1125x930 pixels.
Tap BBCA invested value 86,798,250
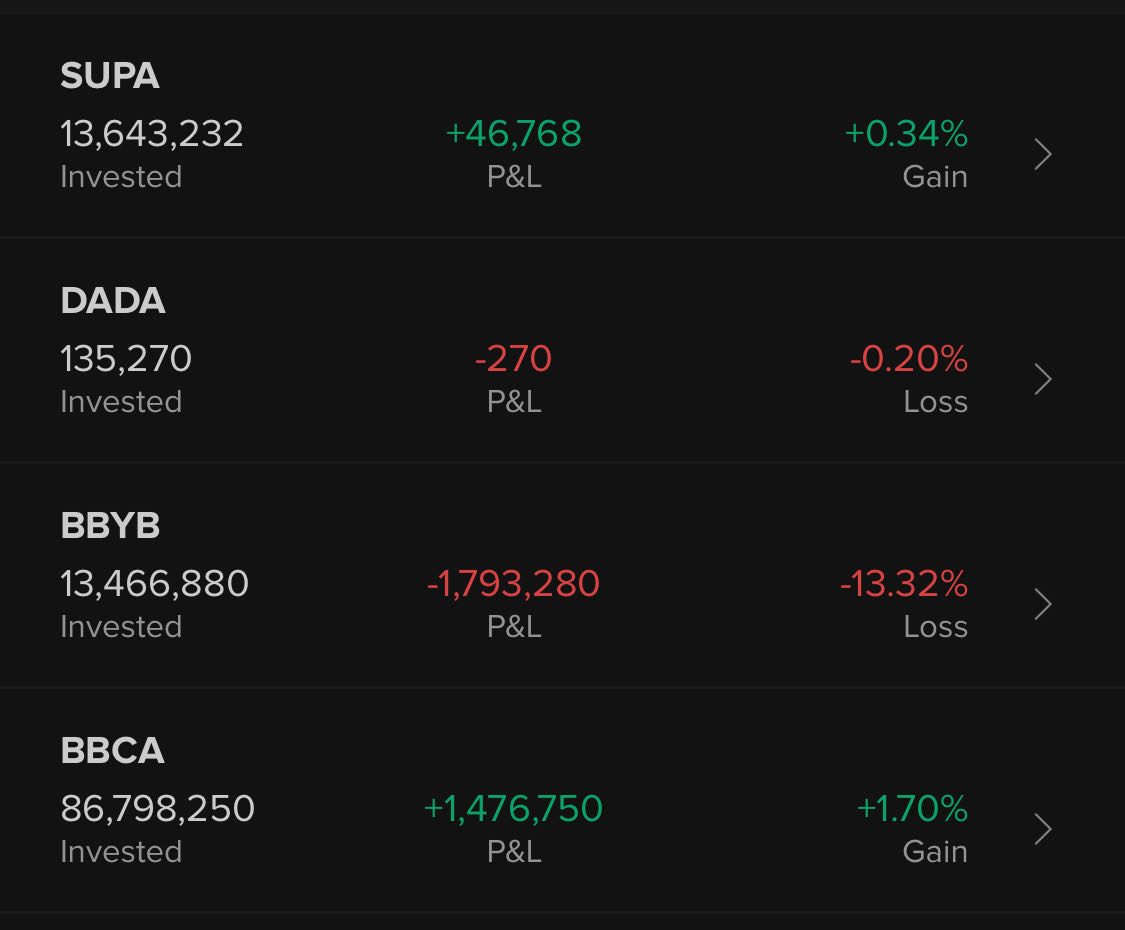click(x=158, y=809)
